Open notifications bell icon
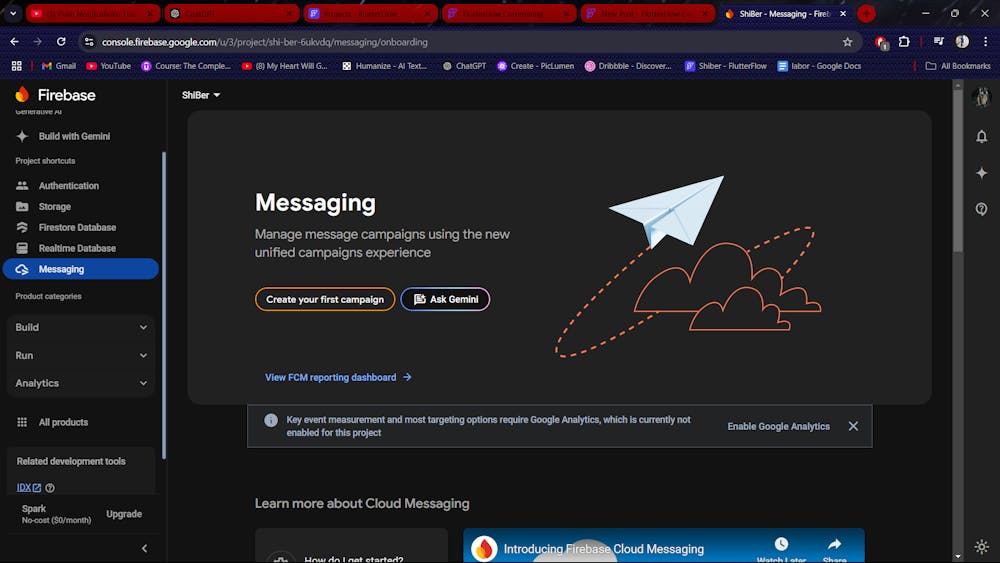 pyautogui.click(x=982, y=136)
